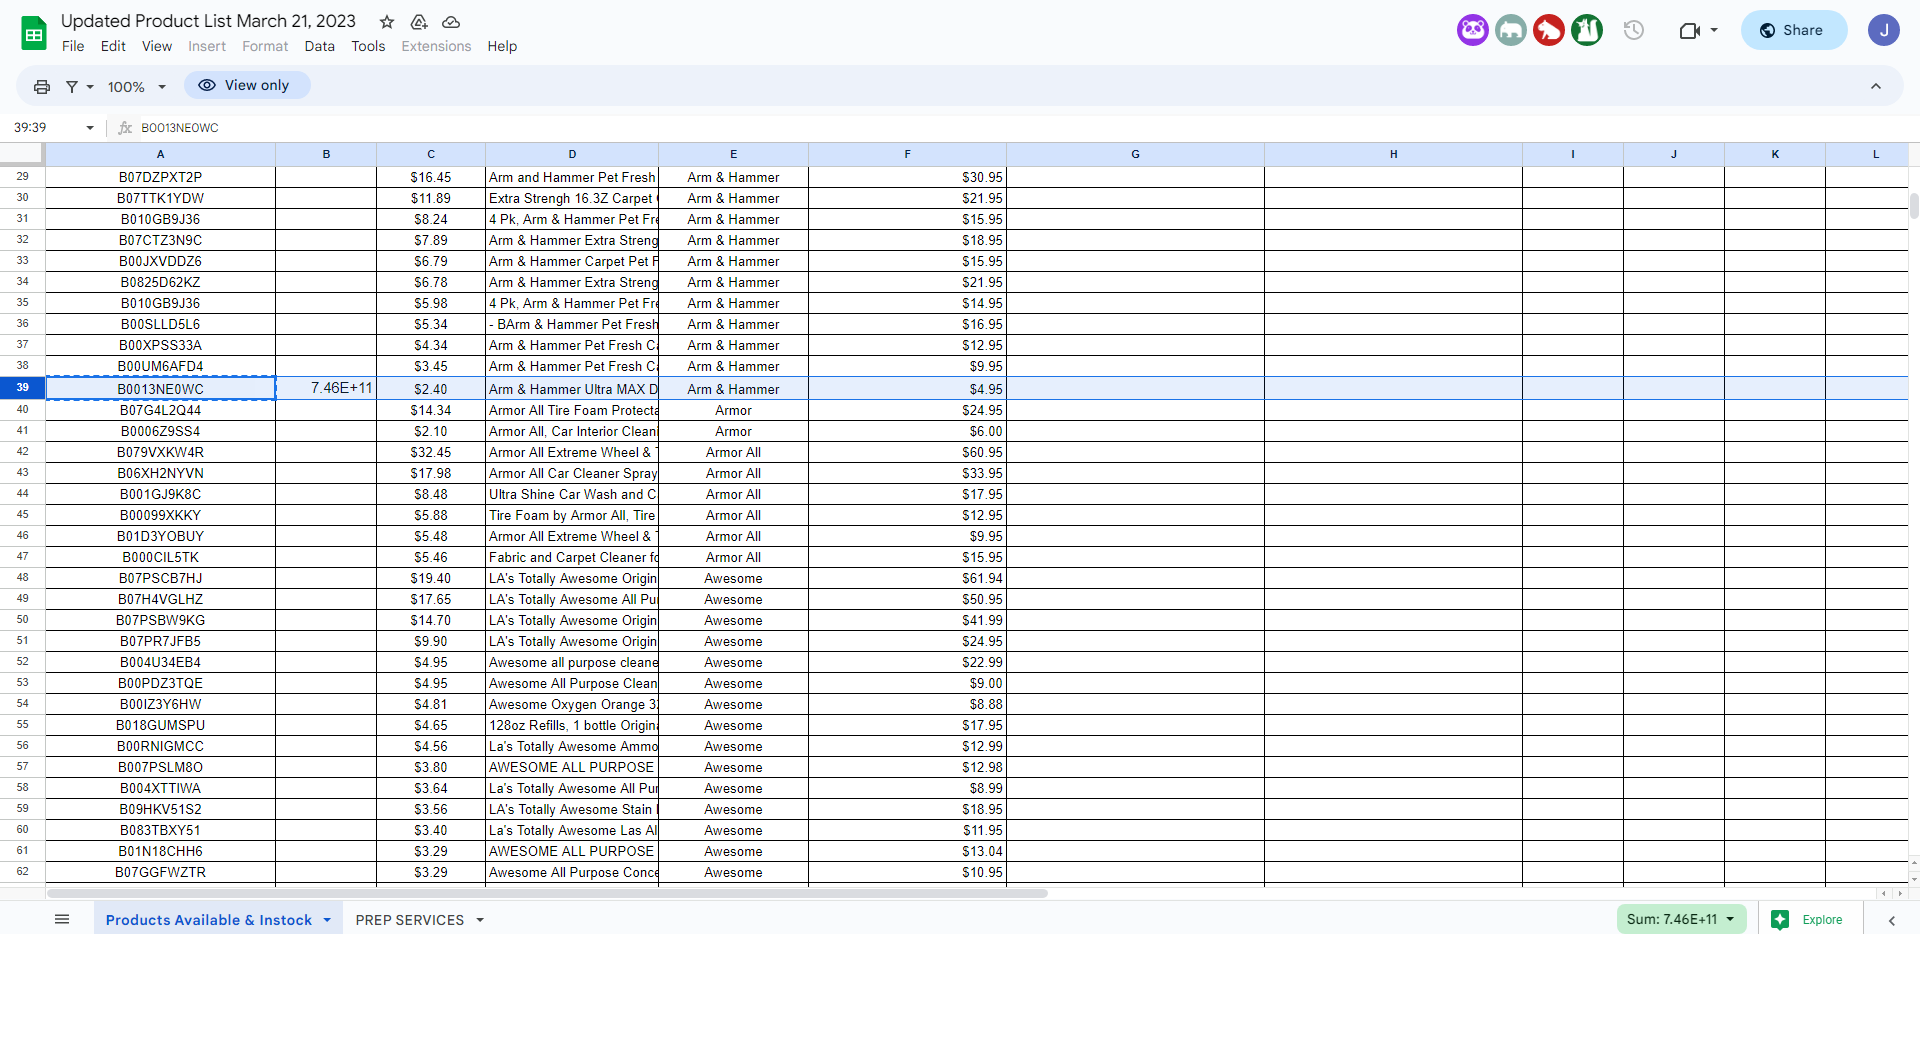Viewport: 1922px width, 1042px height.
Task: Open the Data menu
Action: click(320, 46)
